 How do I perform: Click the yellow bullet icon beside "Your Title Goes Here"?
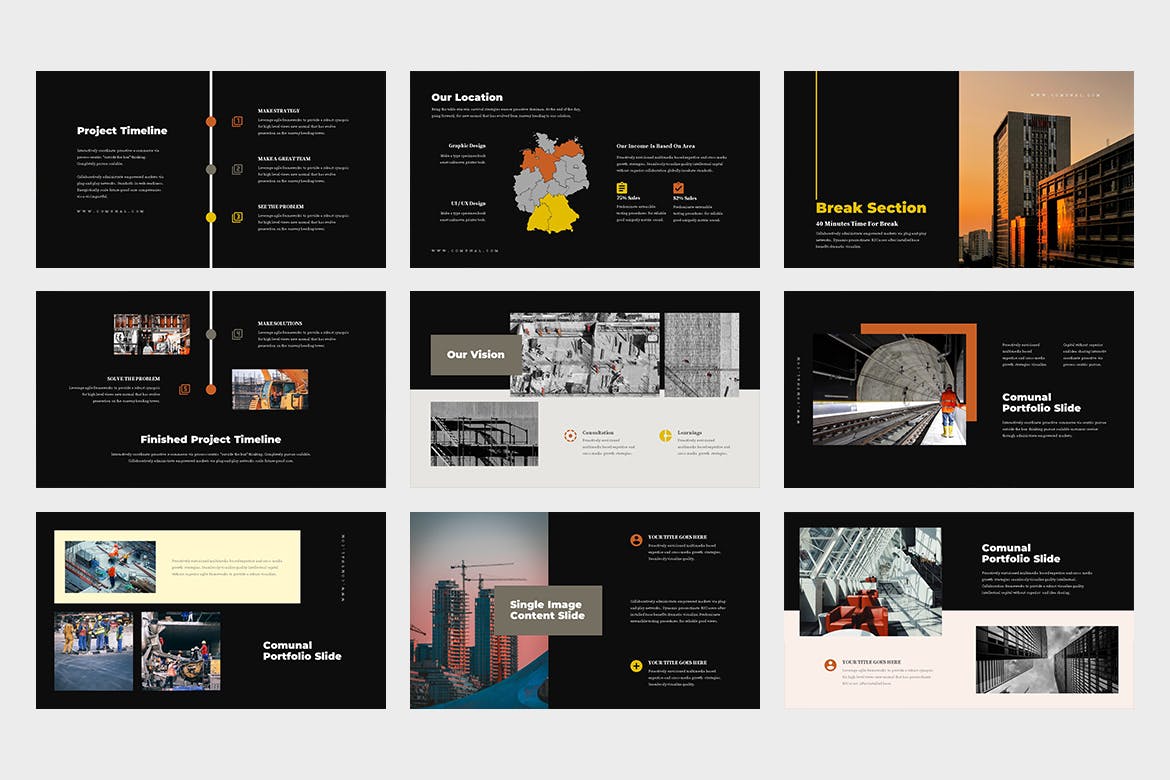(636, 665)
